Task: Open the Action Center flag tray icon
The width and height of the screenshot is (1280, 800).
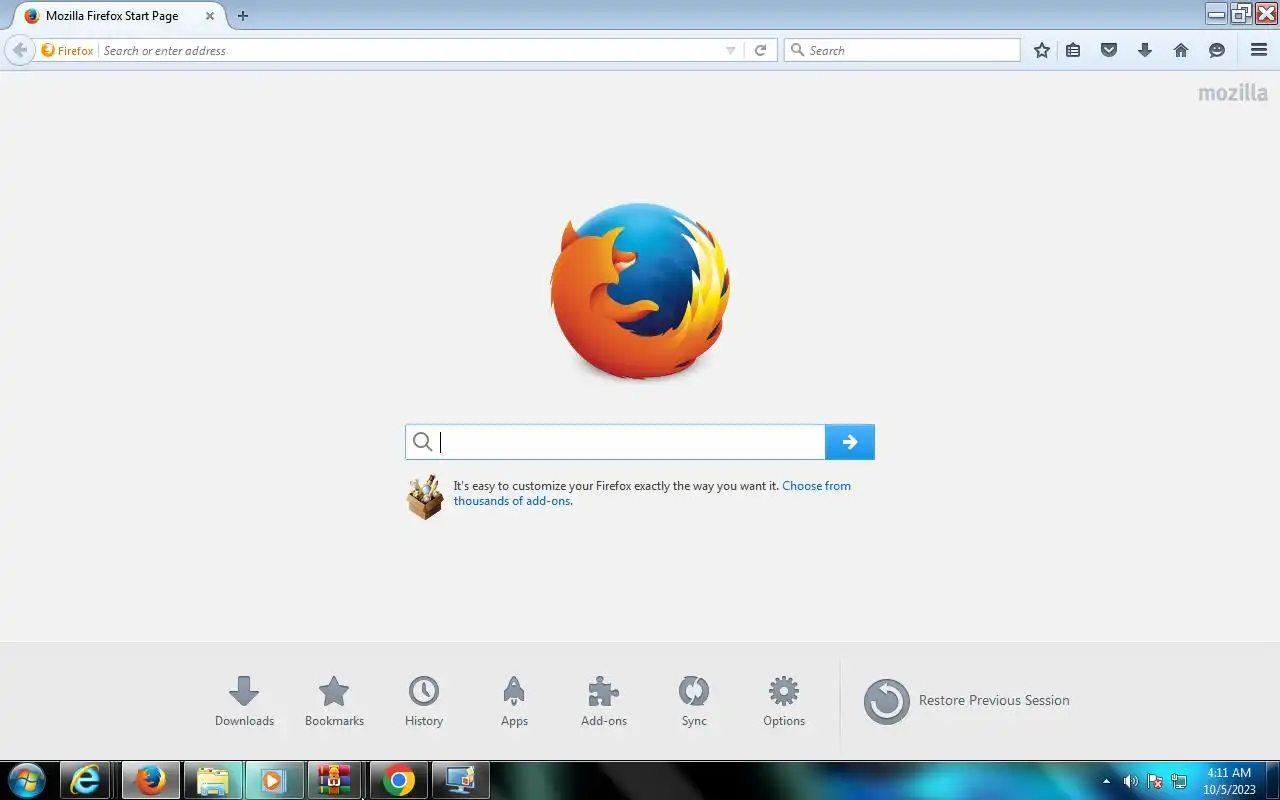Action: 1155,782
